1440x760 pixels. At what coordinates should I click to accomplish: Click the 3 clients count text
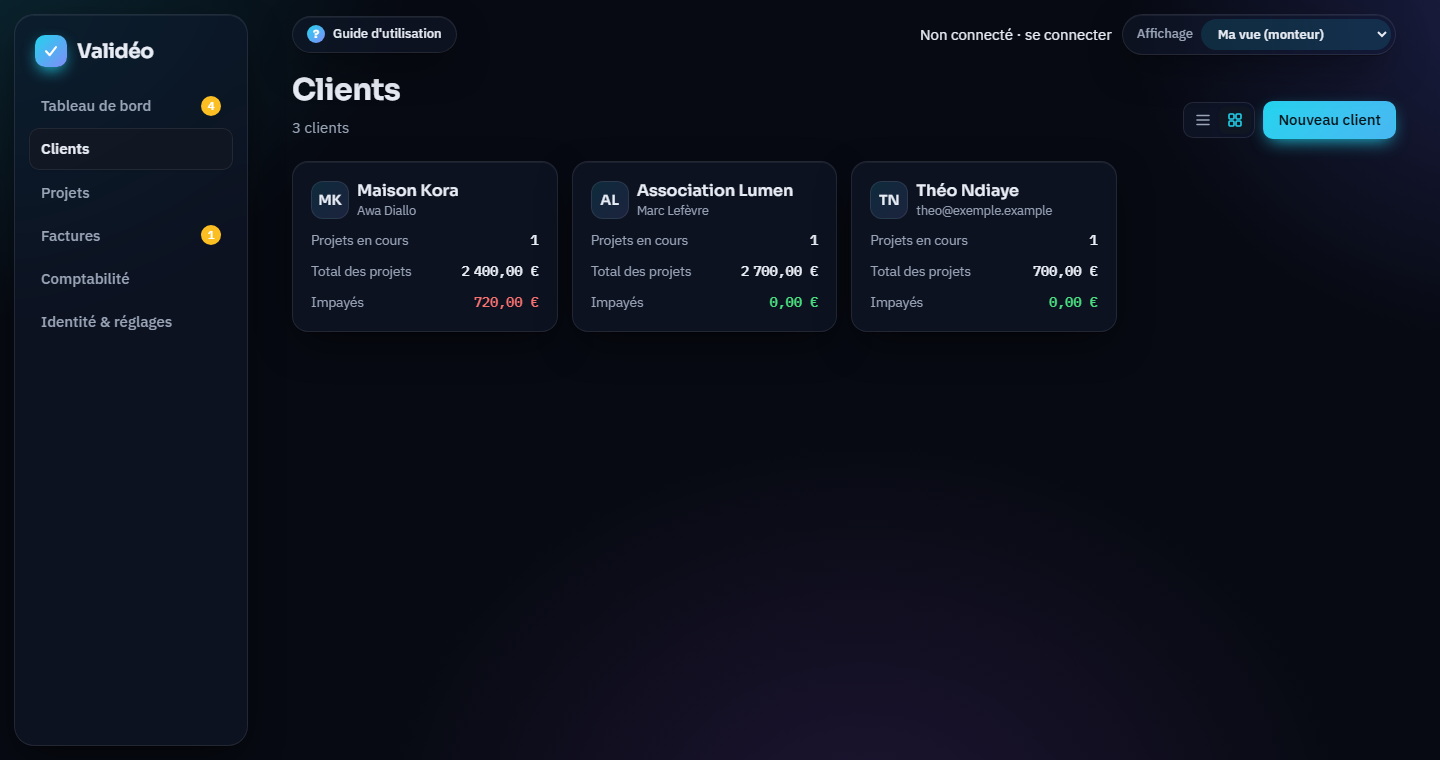click(320, 128)
